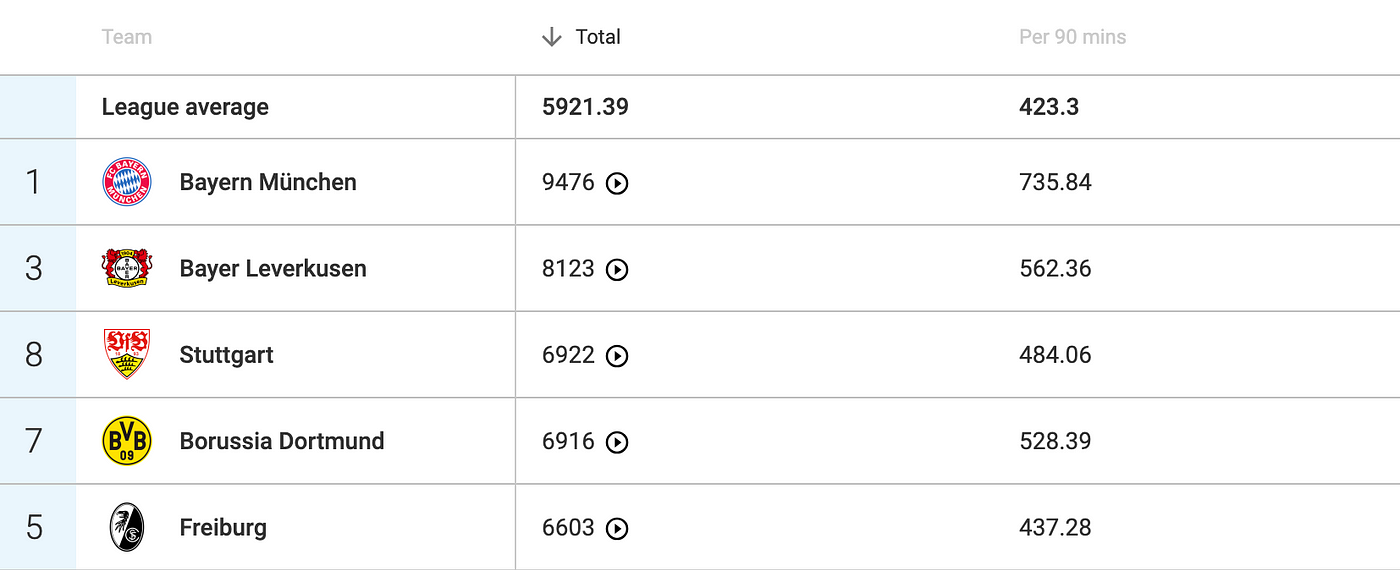The height and width of the screenshot is (570, 1400).
Task: Sort by Per 90 mins column
Action: [1072, 37]
